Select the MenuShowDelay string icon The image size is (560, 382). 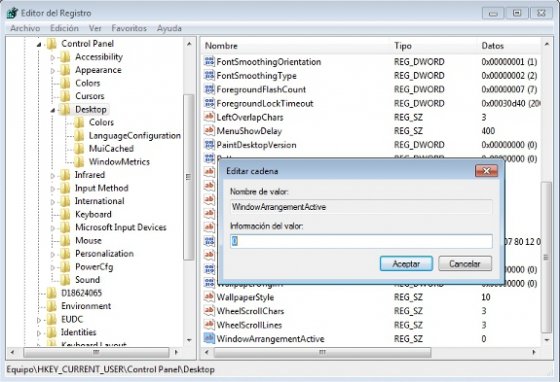click(x=209, y=130)
